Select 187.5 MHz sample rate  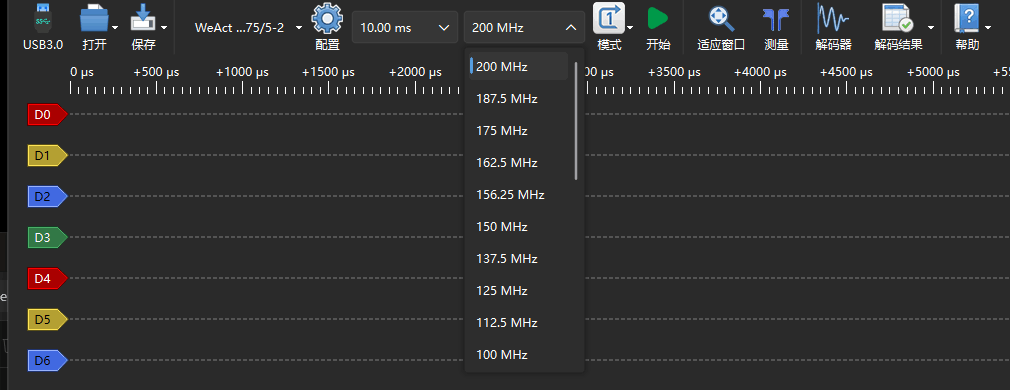pyautogui.click(x=519, y=99)
